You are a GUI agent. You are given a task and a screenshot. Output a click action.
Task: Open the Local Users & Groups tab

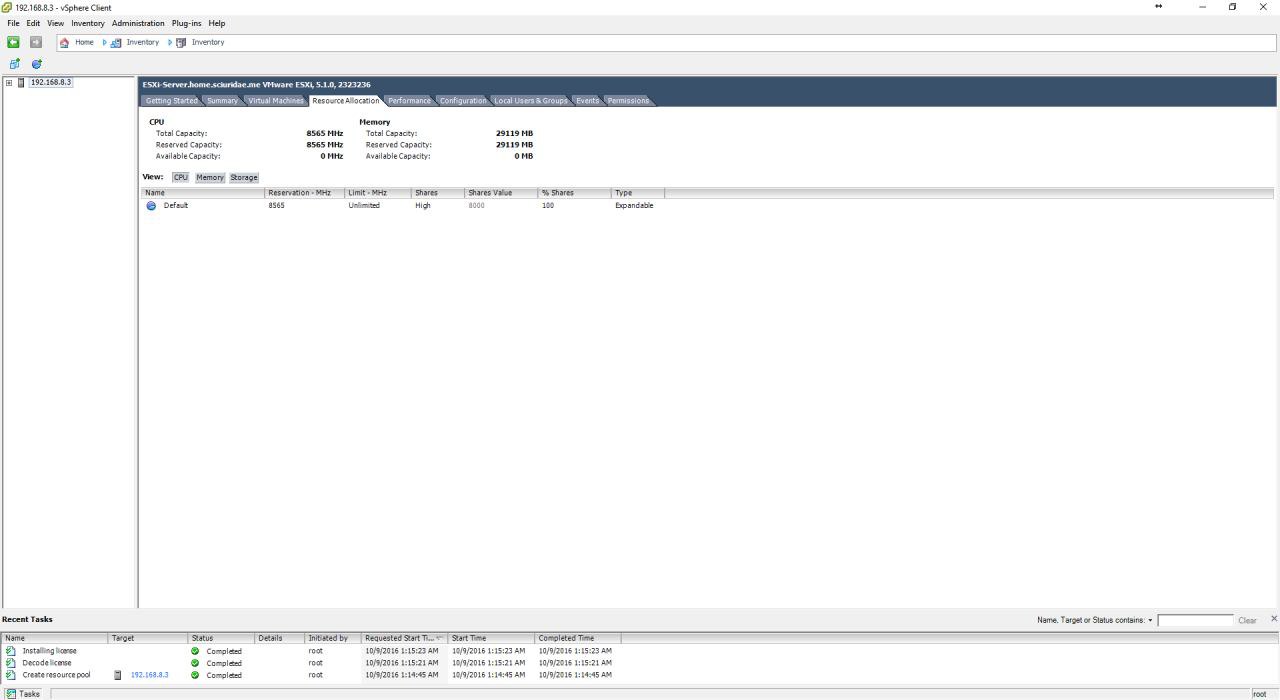tap(531, 100)
